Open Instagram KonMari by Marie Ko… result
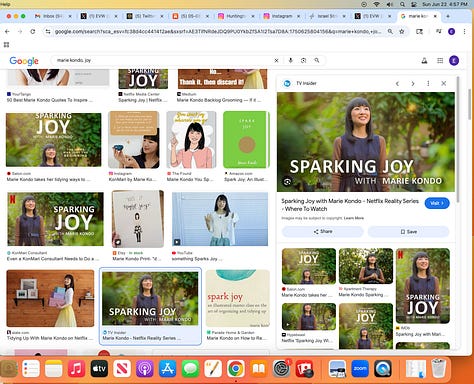Viewport: 474px width, 384px height. point(133,139)
